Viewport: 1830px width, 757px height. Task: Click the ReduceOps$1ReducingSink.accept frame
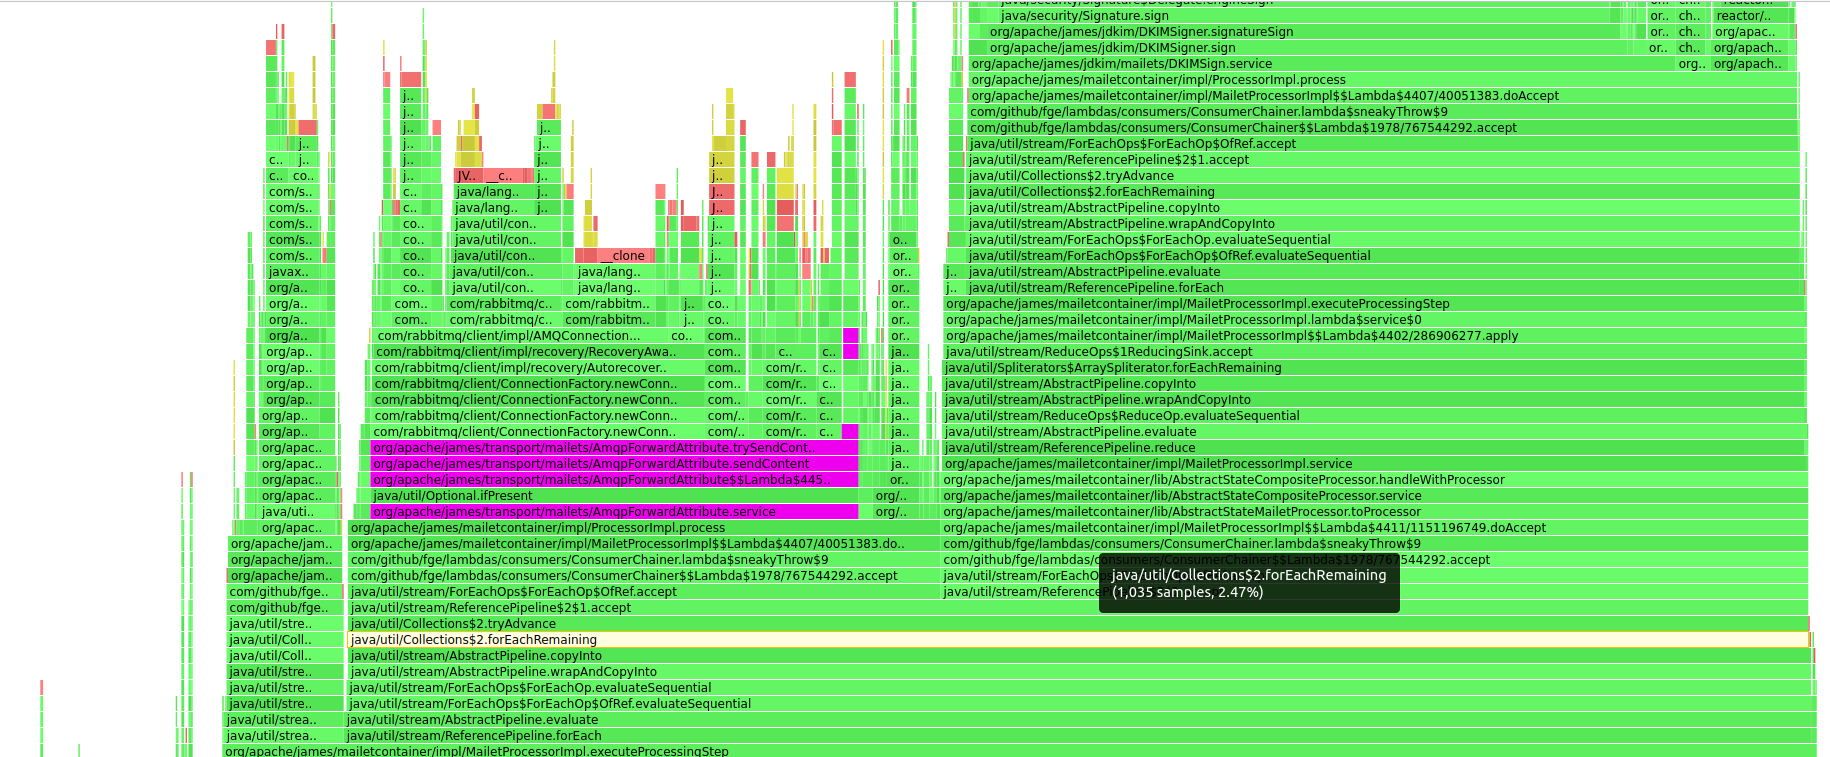(x=1375, y=352)
